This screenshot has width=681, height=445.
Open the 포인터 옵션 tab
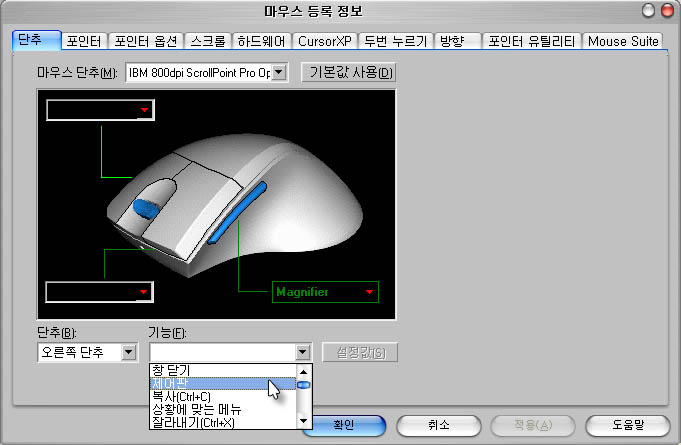point(146,41)
